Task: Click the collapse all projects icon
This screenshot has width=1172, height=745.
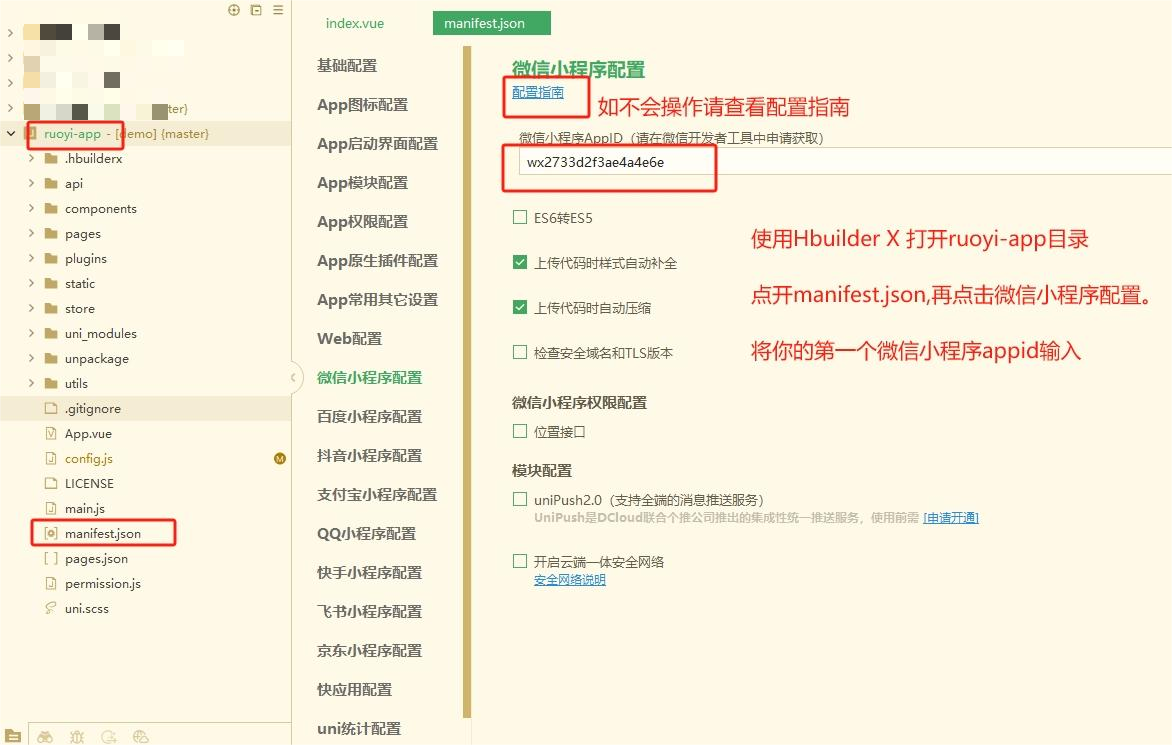Action: [256, 10]
